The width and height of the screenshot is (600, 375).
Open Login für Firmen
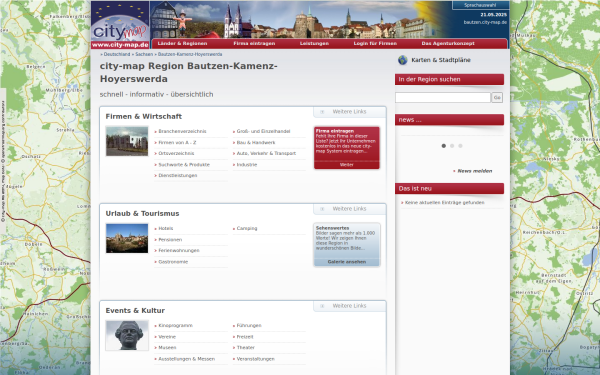(x=375, y=44)
